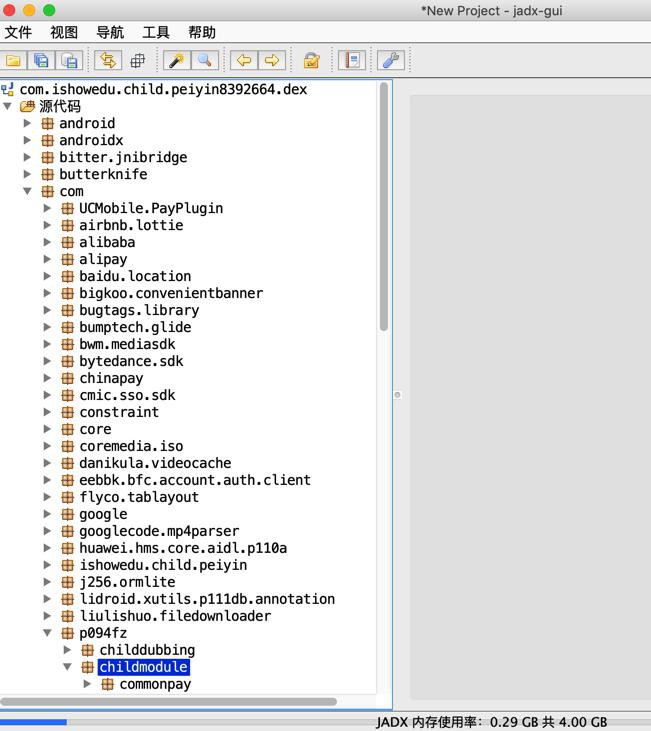Open the 导航 menu

tap(110, 32)
